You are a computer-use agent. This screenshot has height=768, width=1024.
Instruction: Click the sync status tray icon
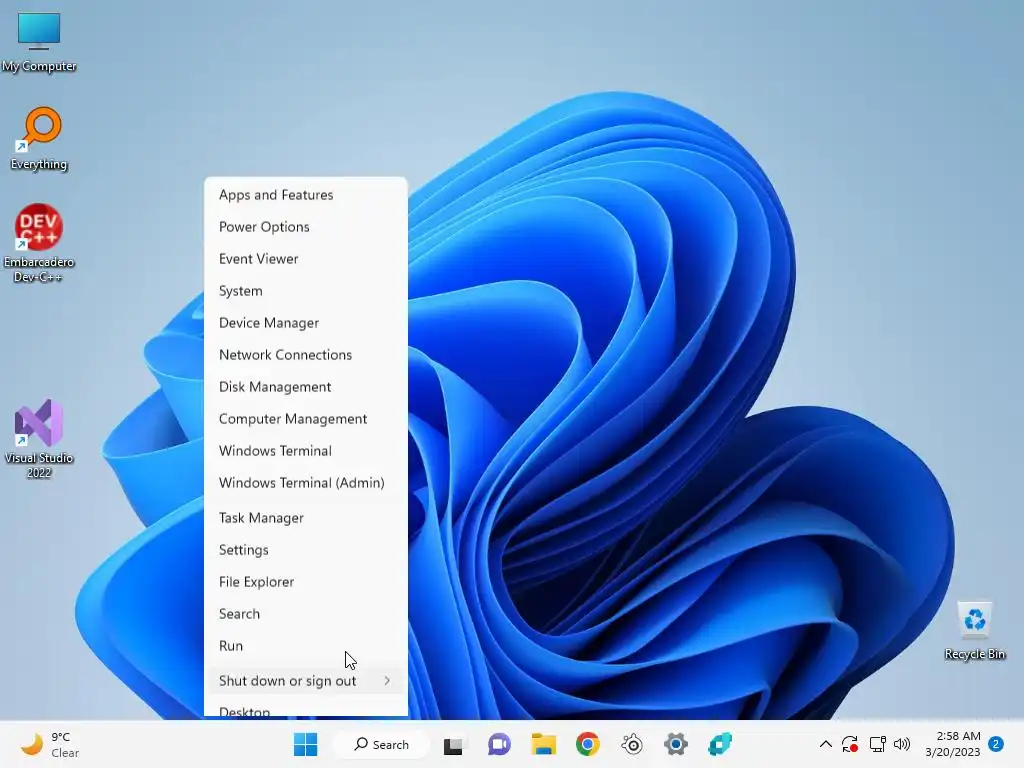(x=850, y=744)
